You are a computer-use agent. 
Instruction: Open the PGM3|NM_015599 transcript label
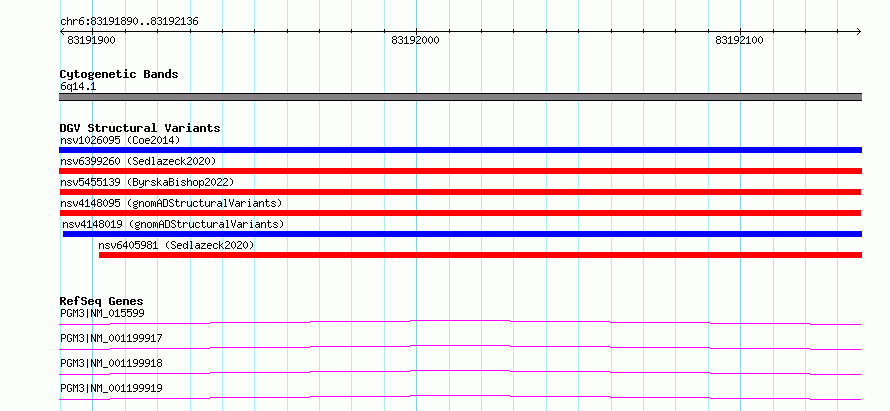pyautogui.click(x=102, y=313)
